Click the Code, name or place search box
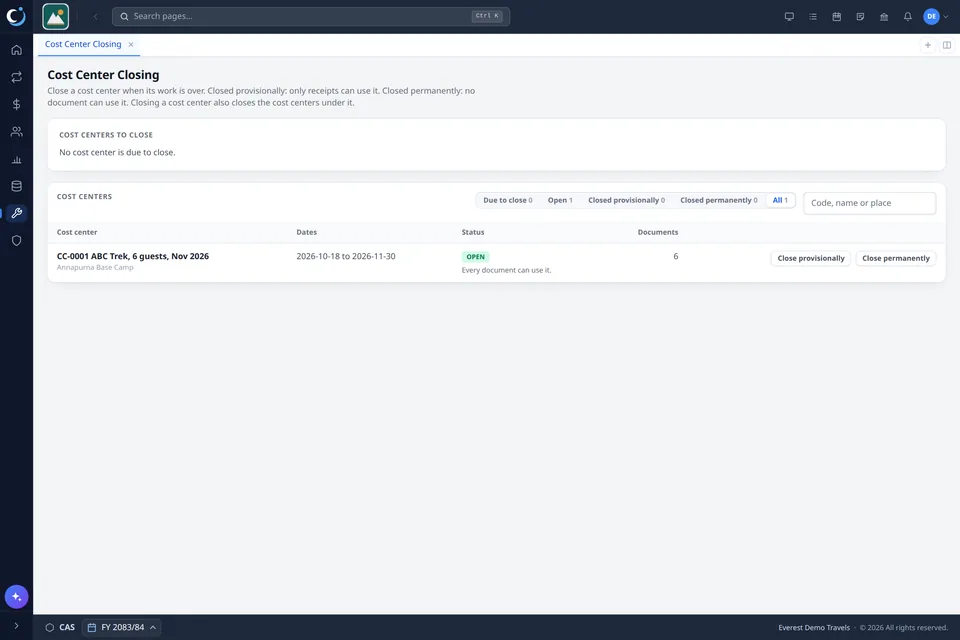The image size is (960, 640). pos(869,203)
